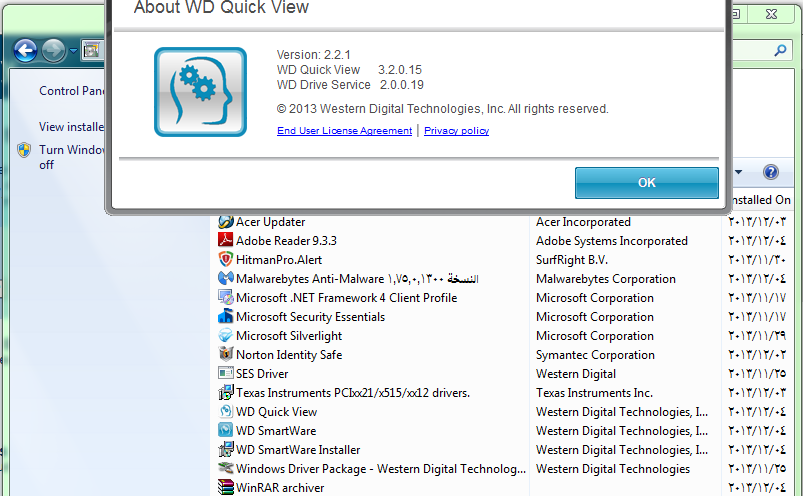Select the WD SmartWare entry text
Image resolution: width=803 pixels, height=496 pixels.
(276, 430)
